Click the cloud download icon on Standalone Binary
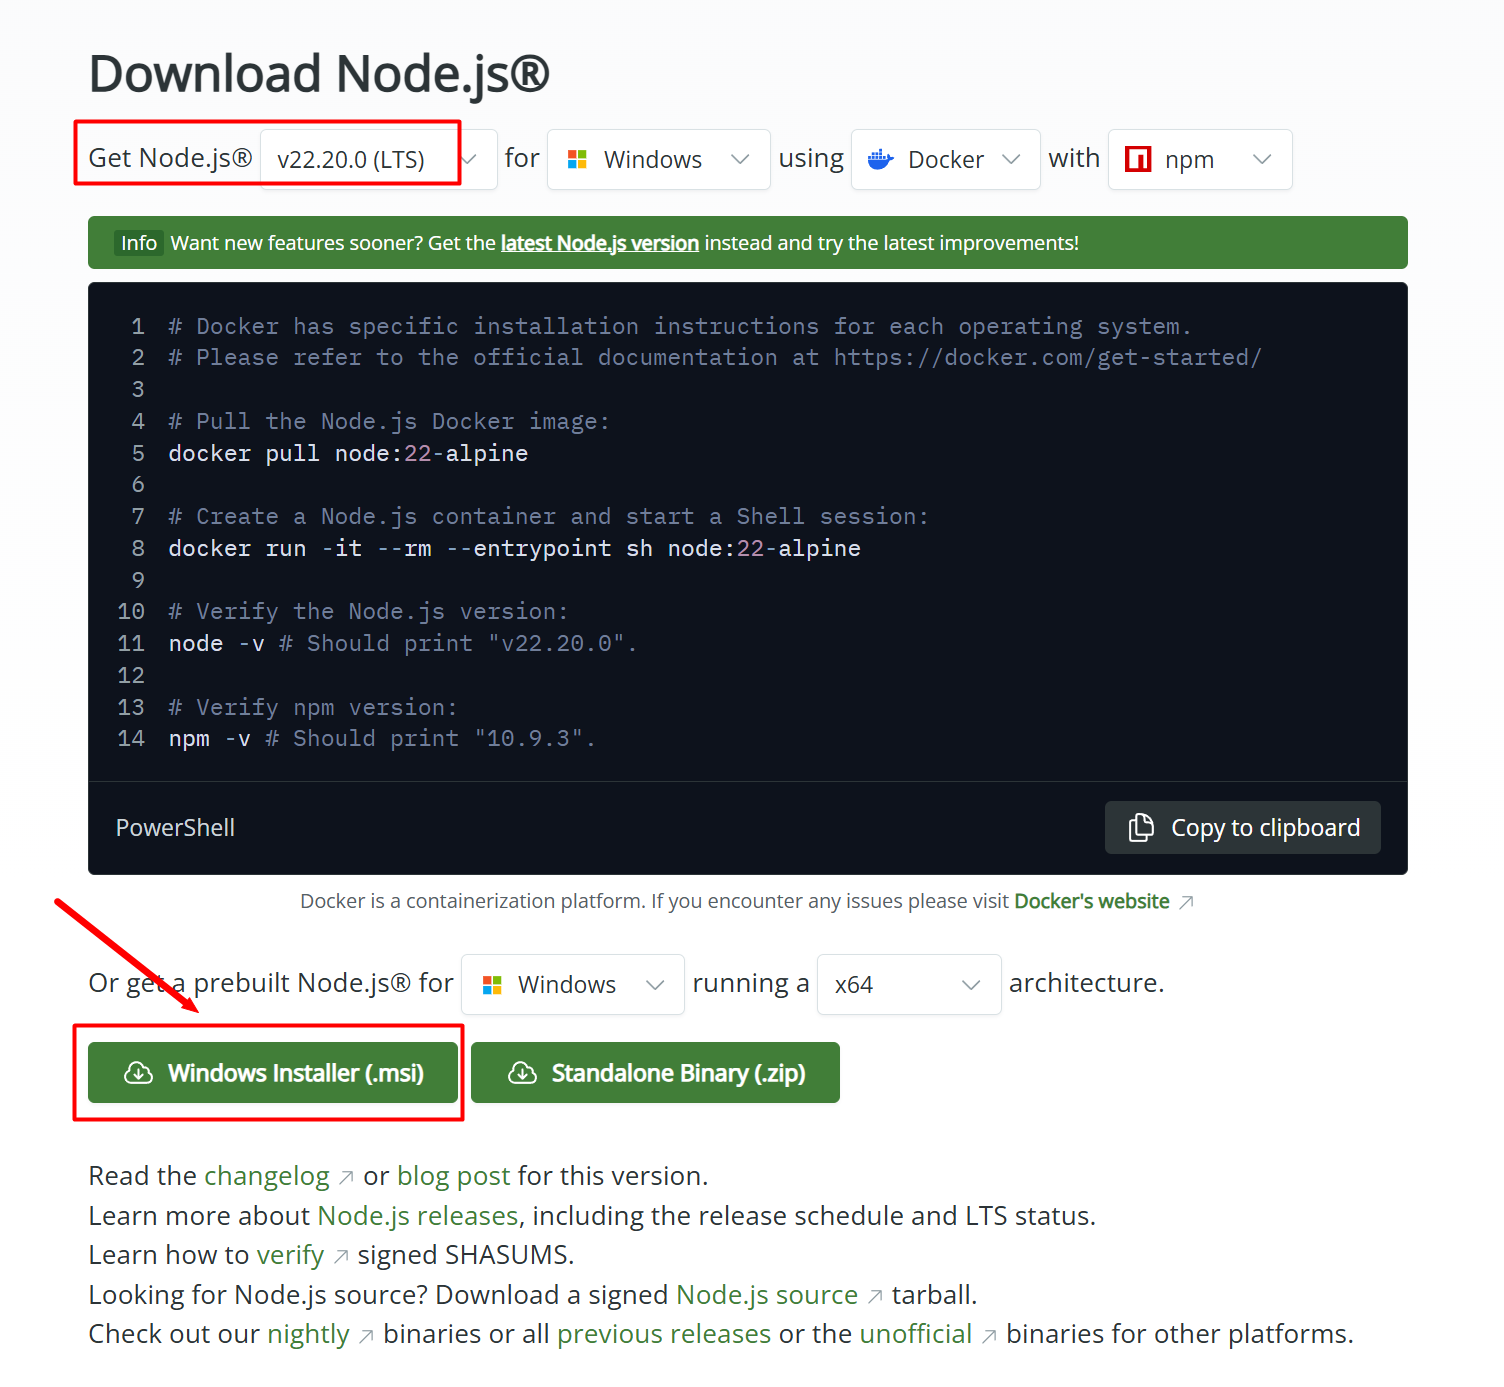This screenshot has width=1504, height=1387. pyautogui.click(x=522, y=1073)
